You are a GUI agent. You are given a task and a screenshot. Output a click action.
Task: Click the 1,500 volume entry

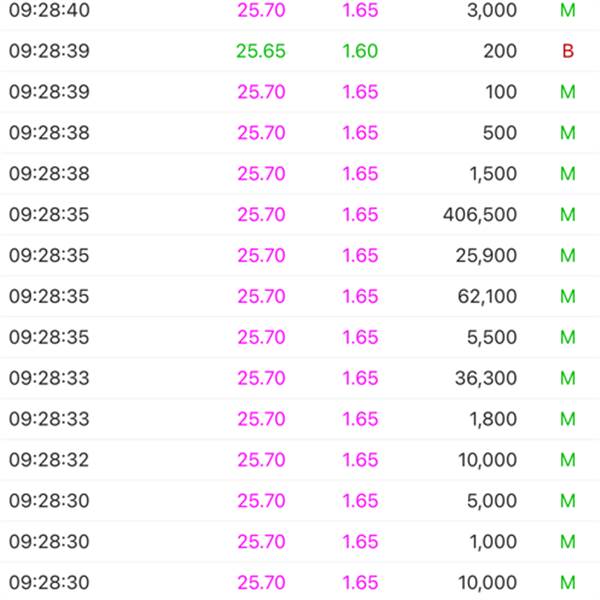[x=494, y=174]
